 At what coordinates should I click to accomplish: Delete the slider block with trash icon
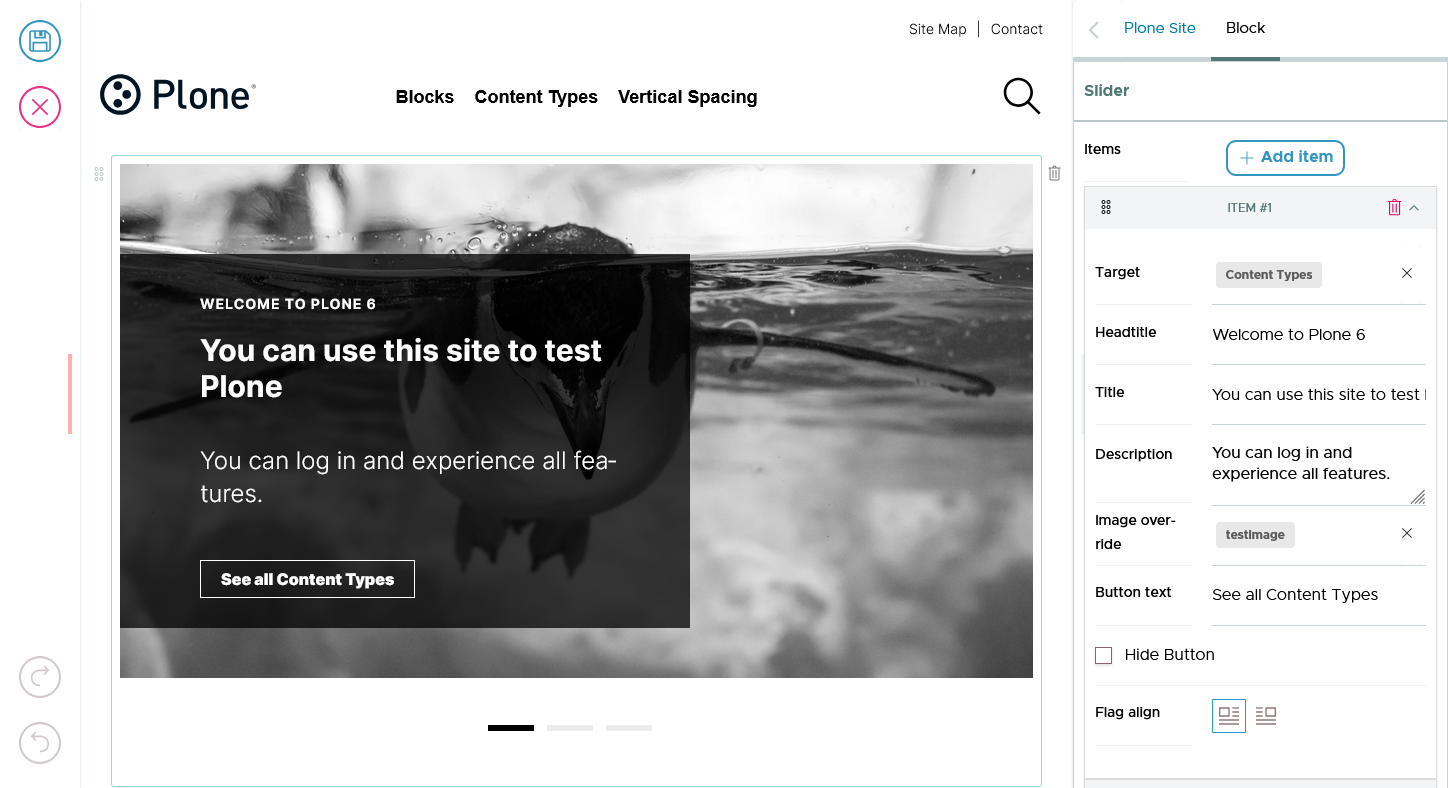pos(1054,173)
